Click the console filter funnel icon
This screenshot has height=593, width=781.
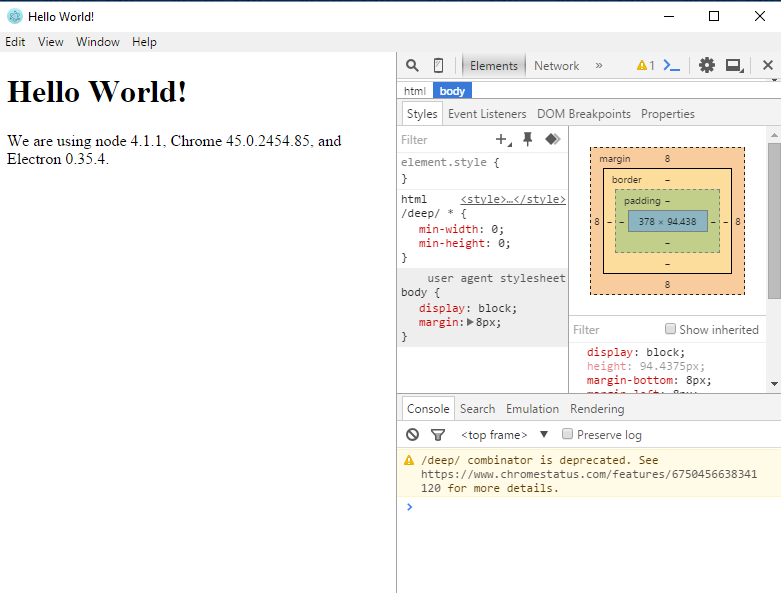click(438, 435)
